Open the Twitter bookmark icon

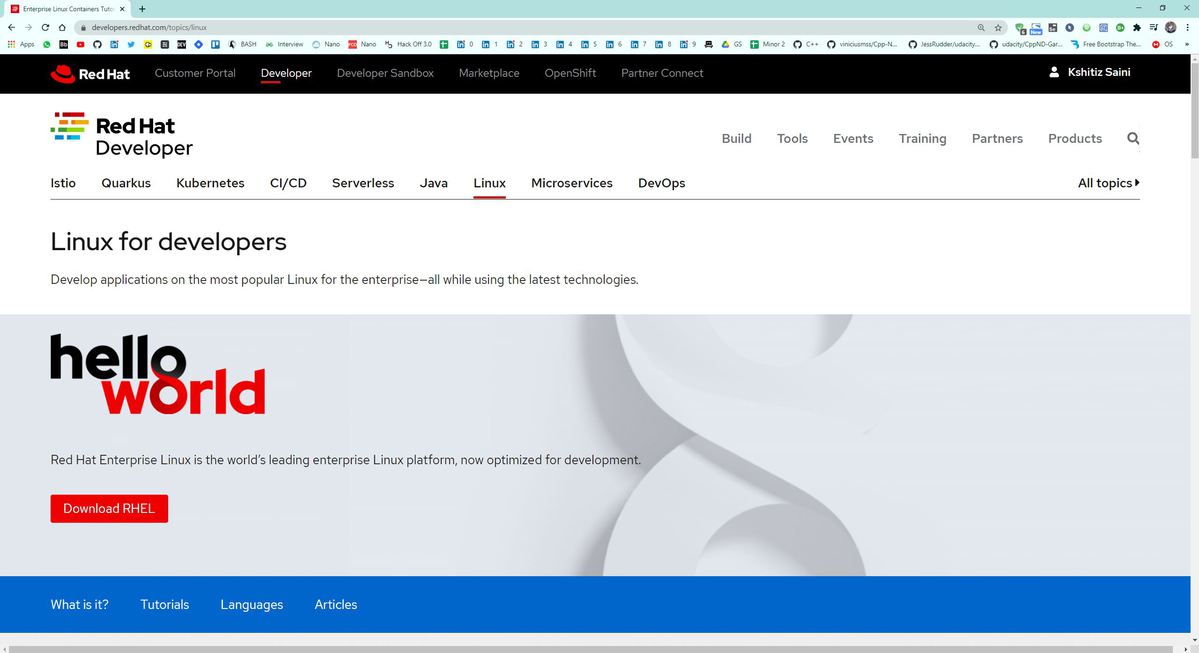tap(131, 44)
